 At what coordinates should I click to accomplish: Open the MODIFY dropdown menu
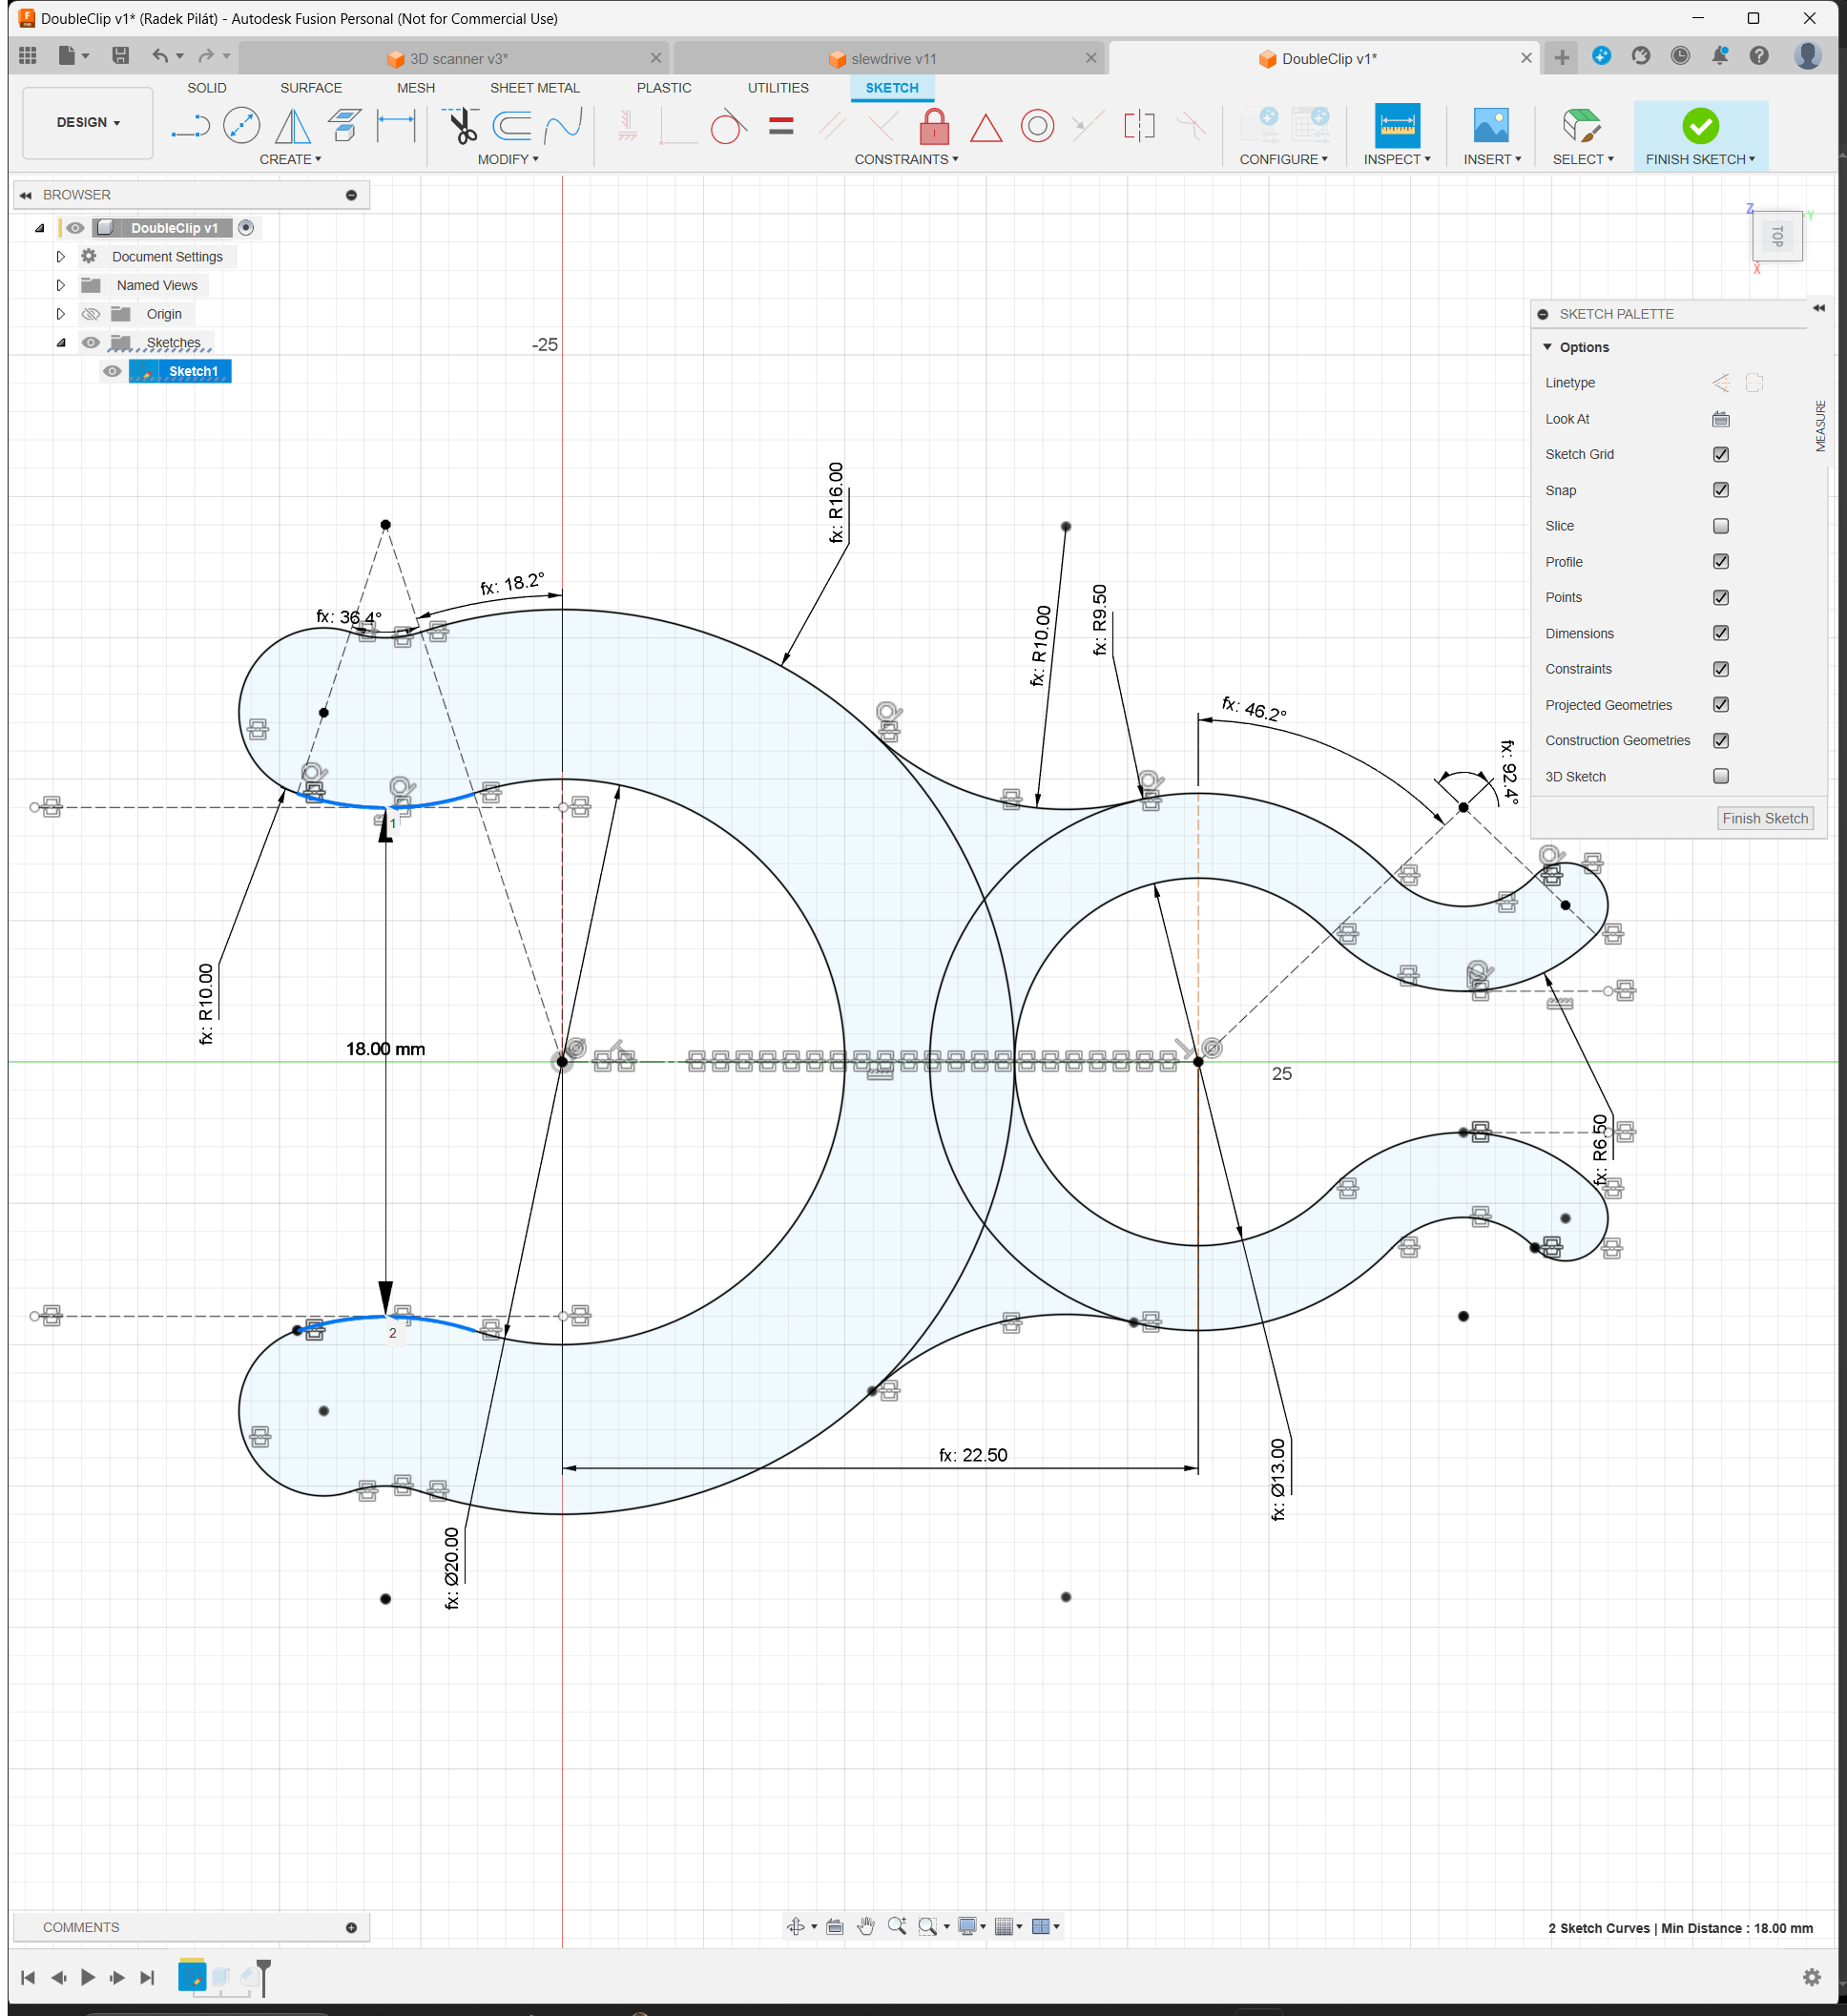(508, 159)
